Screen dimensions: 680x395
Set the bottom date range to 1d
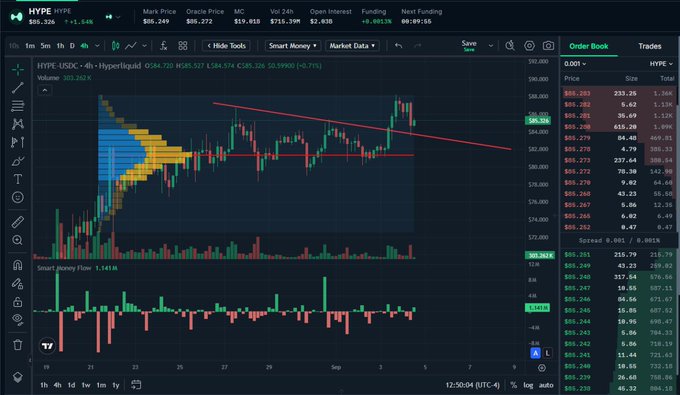click(71, 385)
